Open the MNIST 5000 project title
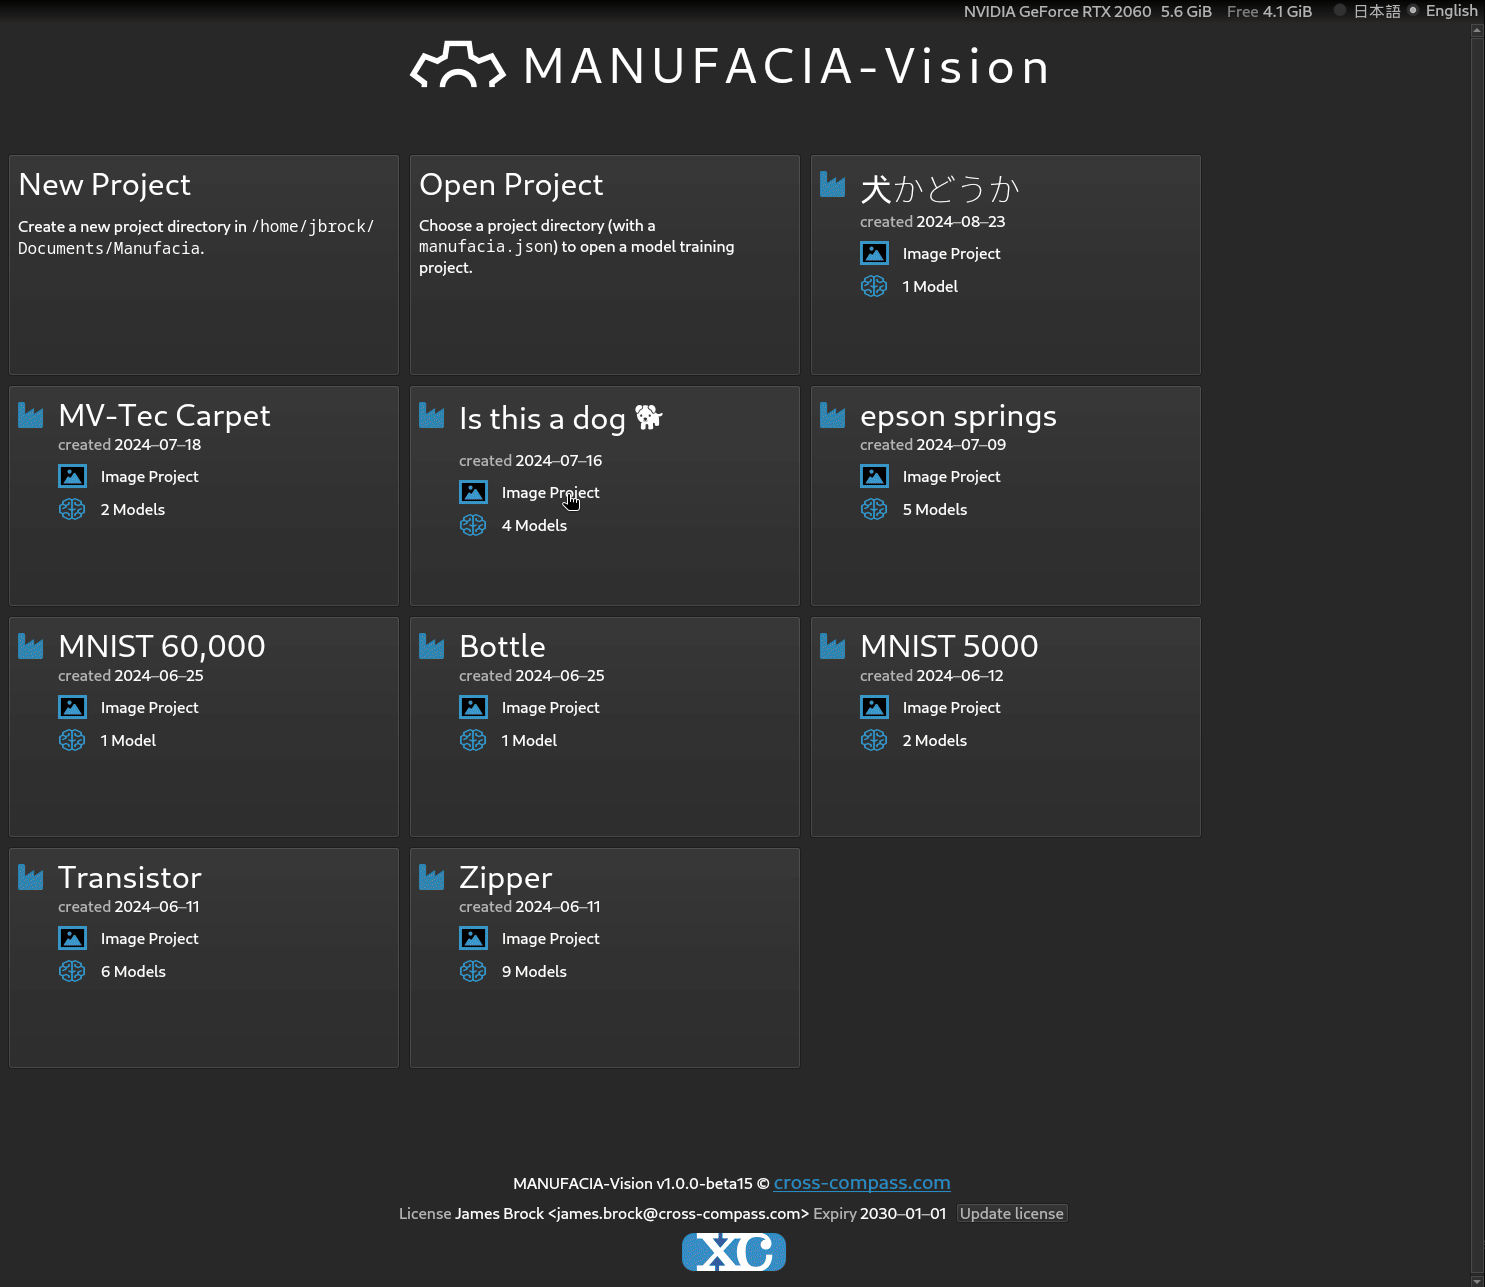This screenshot has width=1485, height=1287. pos(949,646)
